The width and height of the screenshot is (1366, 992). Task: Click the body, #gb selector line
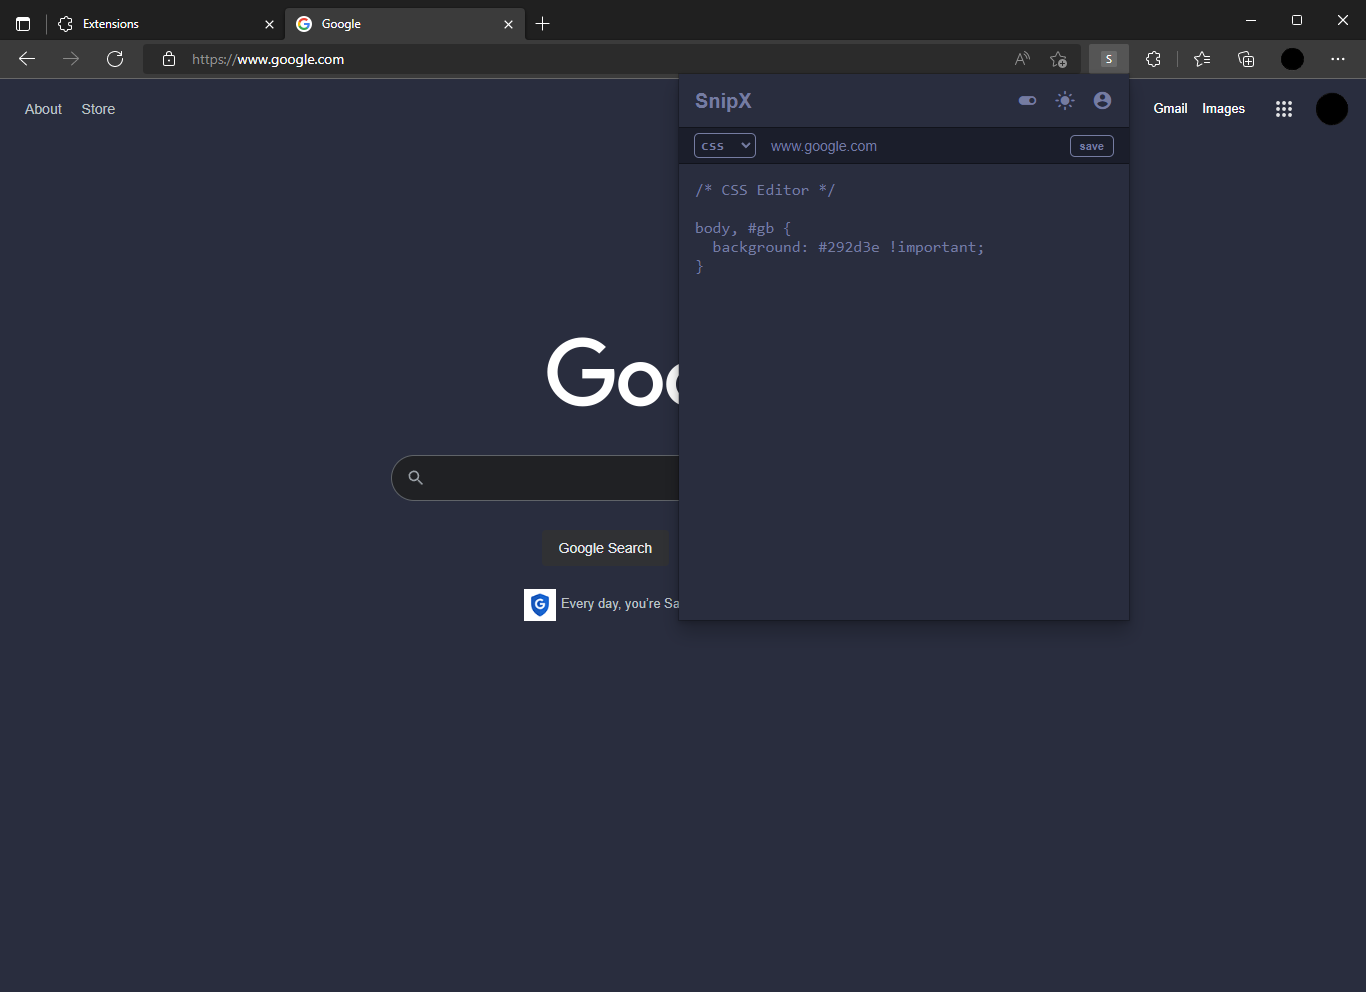pyautogui.click(x=743, y=228)
